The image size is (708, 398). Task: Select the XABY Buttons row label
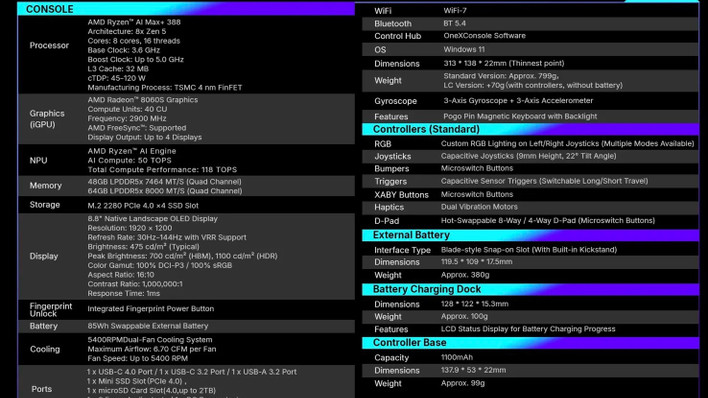[x=401, y=195]
